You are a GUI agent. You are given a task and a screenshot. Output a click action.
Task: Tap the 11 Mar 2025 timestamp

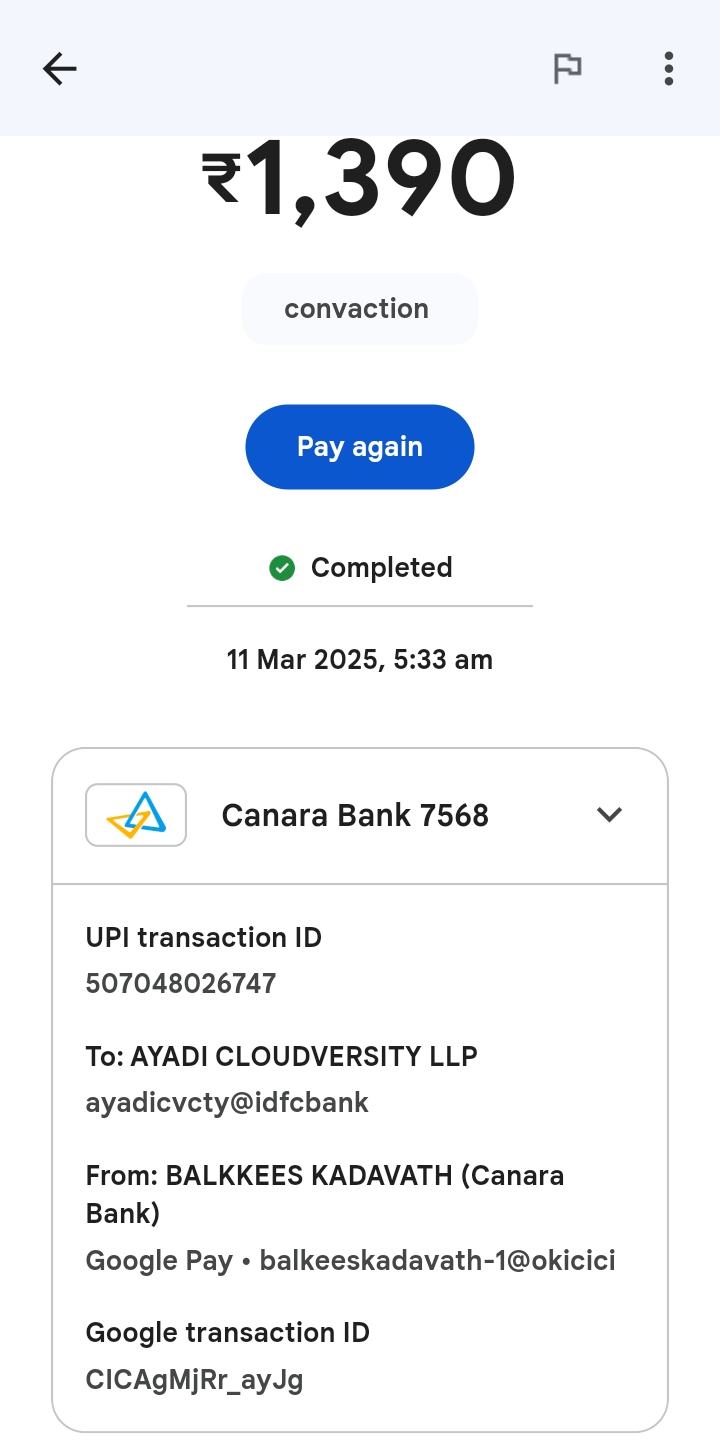click(359, 660)
